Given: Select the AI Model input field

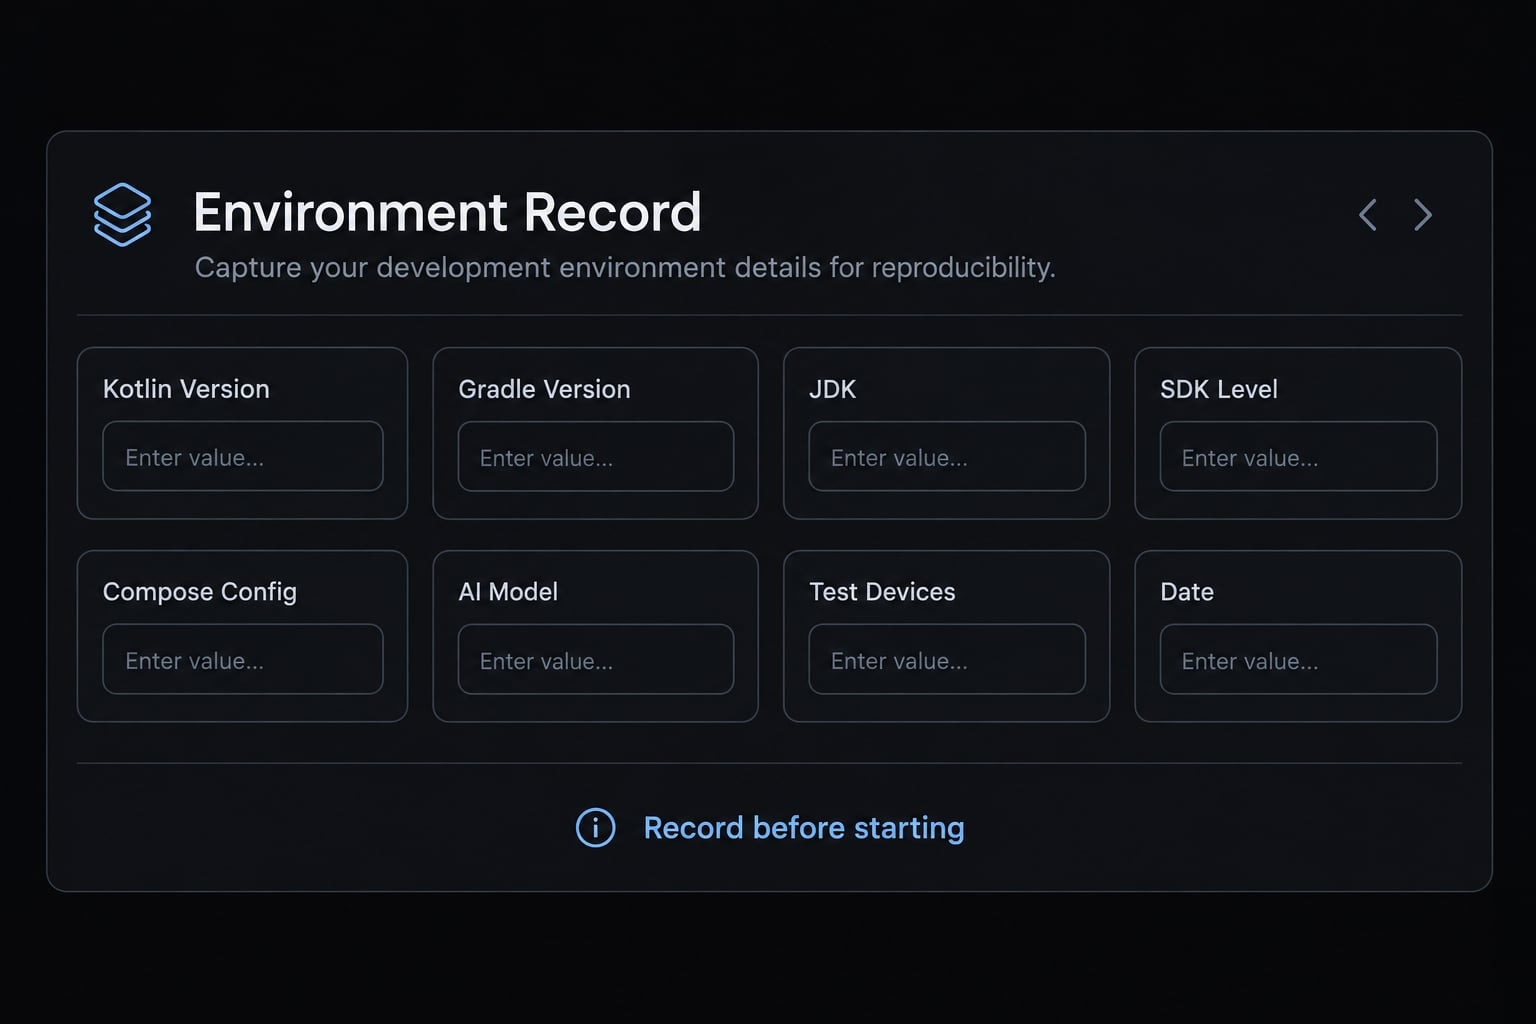Looking at the screenshot, I should [596, 659].
